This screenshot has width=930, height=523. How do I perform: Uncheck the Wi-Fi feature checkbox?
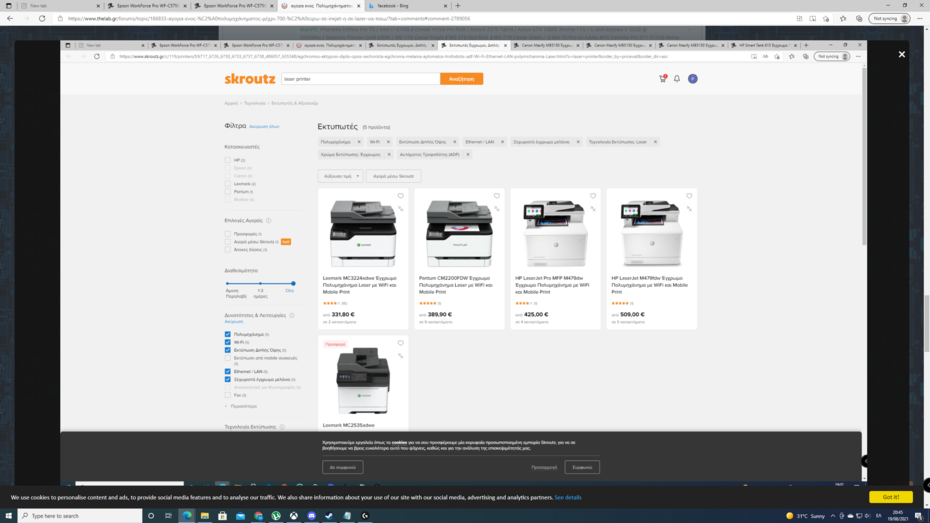(228, 342)
